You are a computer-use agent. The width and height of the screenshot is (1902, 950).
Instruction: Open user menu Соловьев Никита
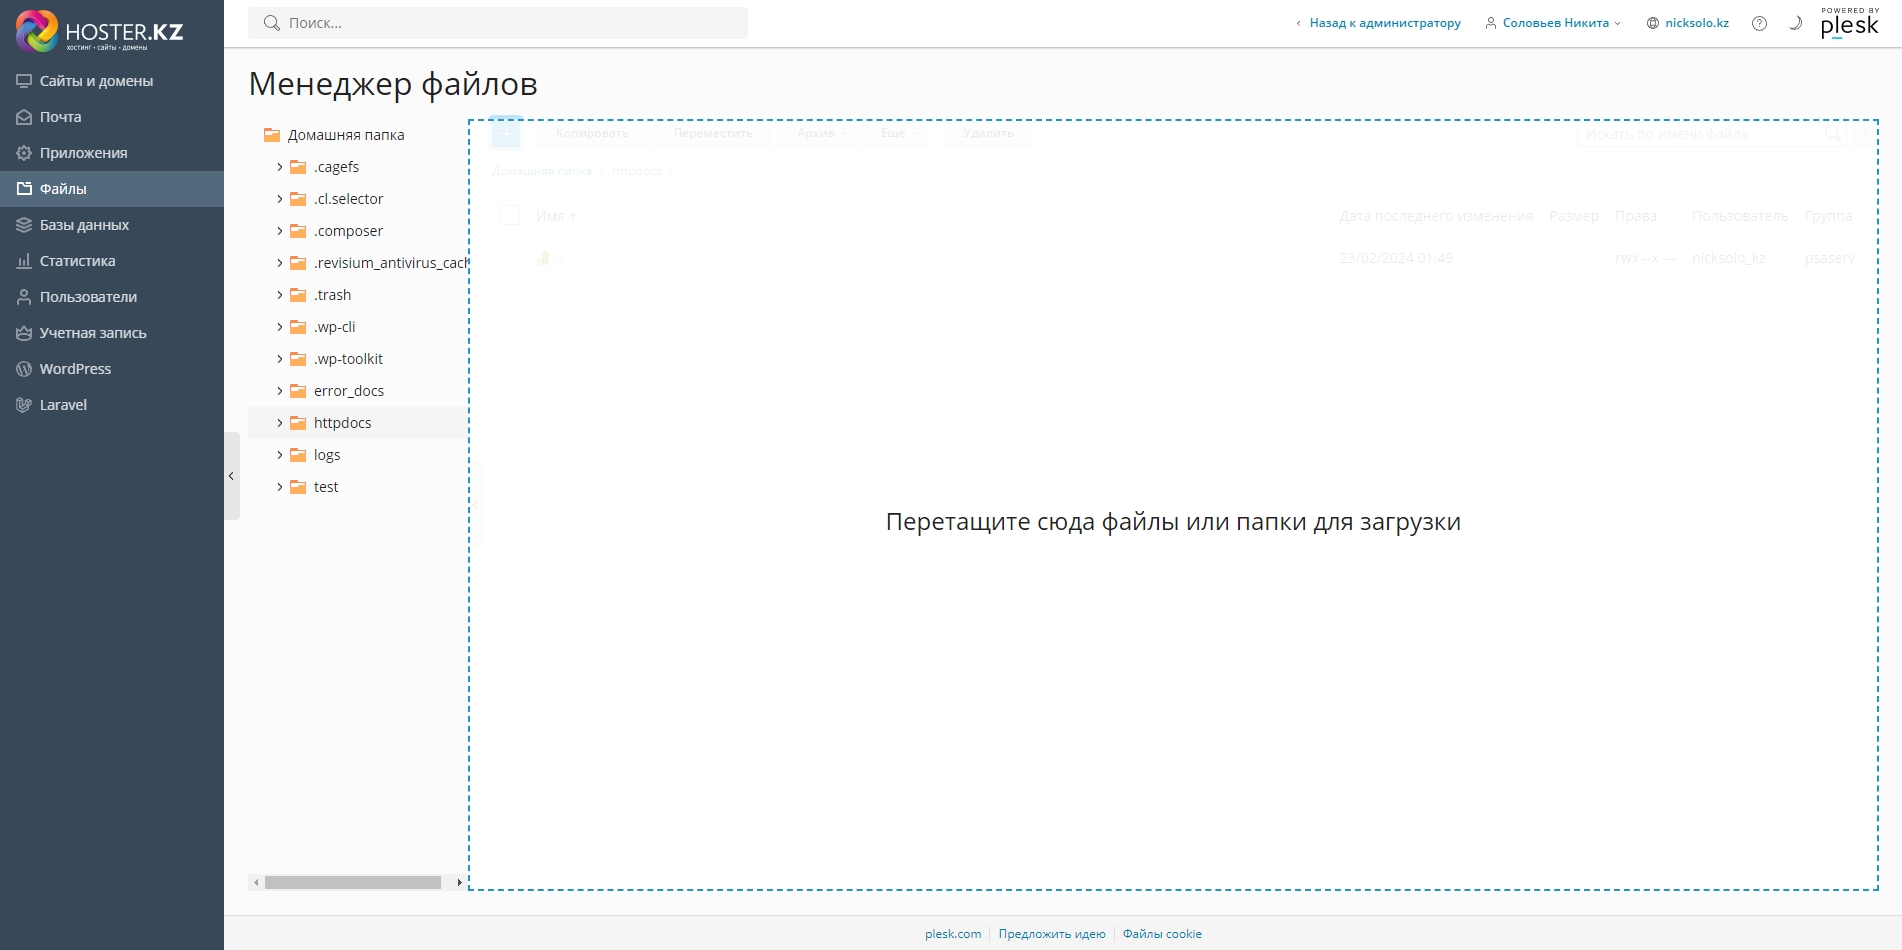[x=1555, y=23]
